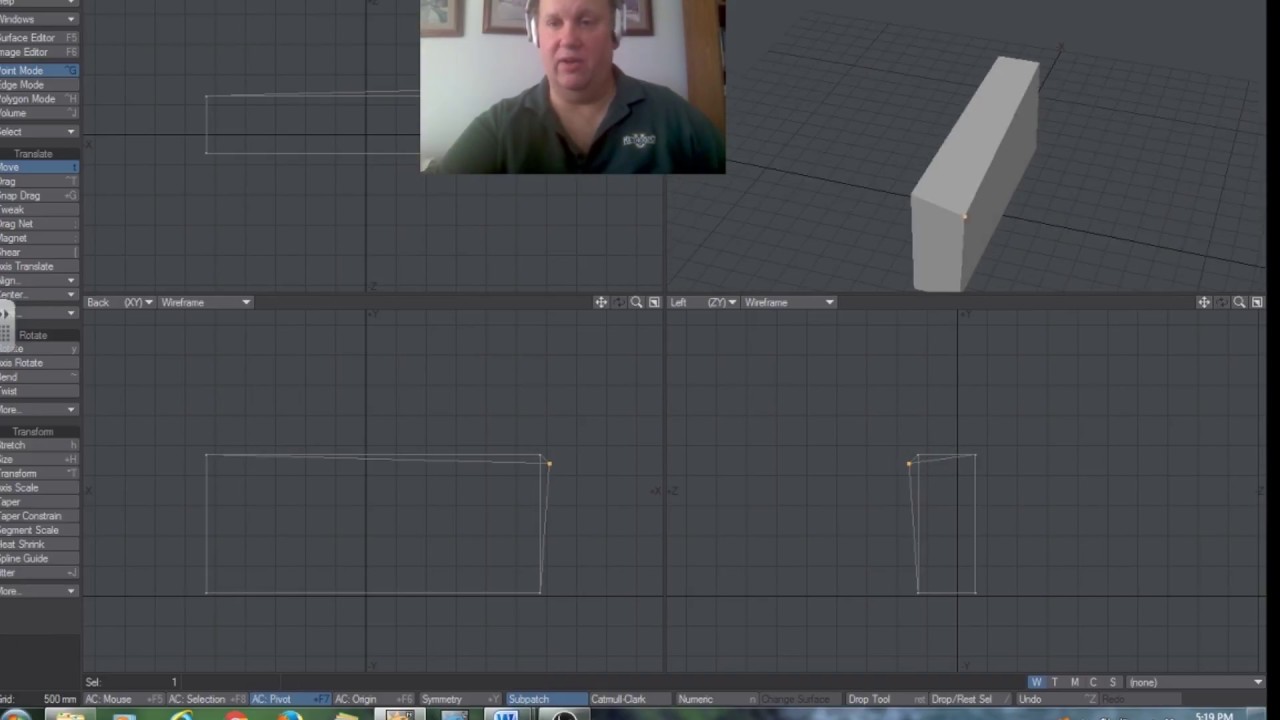Screen dimensions: 1280x720
Task: Click the rotate icon in Back viewport
Action: click(619, 302)
